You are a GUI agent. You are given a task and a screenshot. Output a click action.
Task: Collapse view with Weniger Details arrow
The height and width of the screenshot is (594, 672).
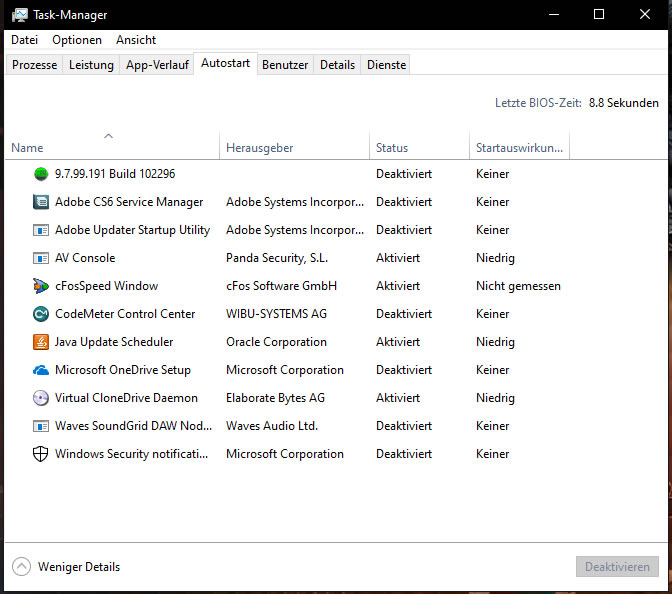pyautogui.click(x=21, y=567)
